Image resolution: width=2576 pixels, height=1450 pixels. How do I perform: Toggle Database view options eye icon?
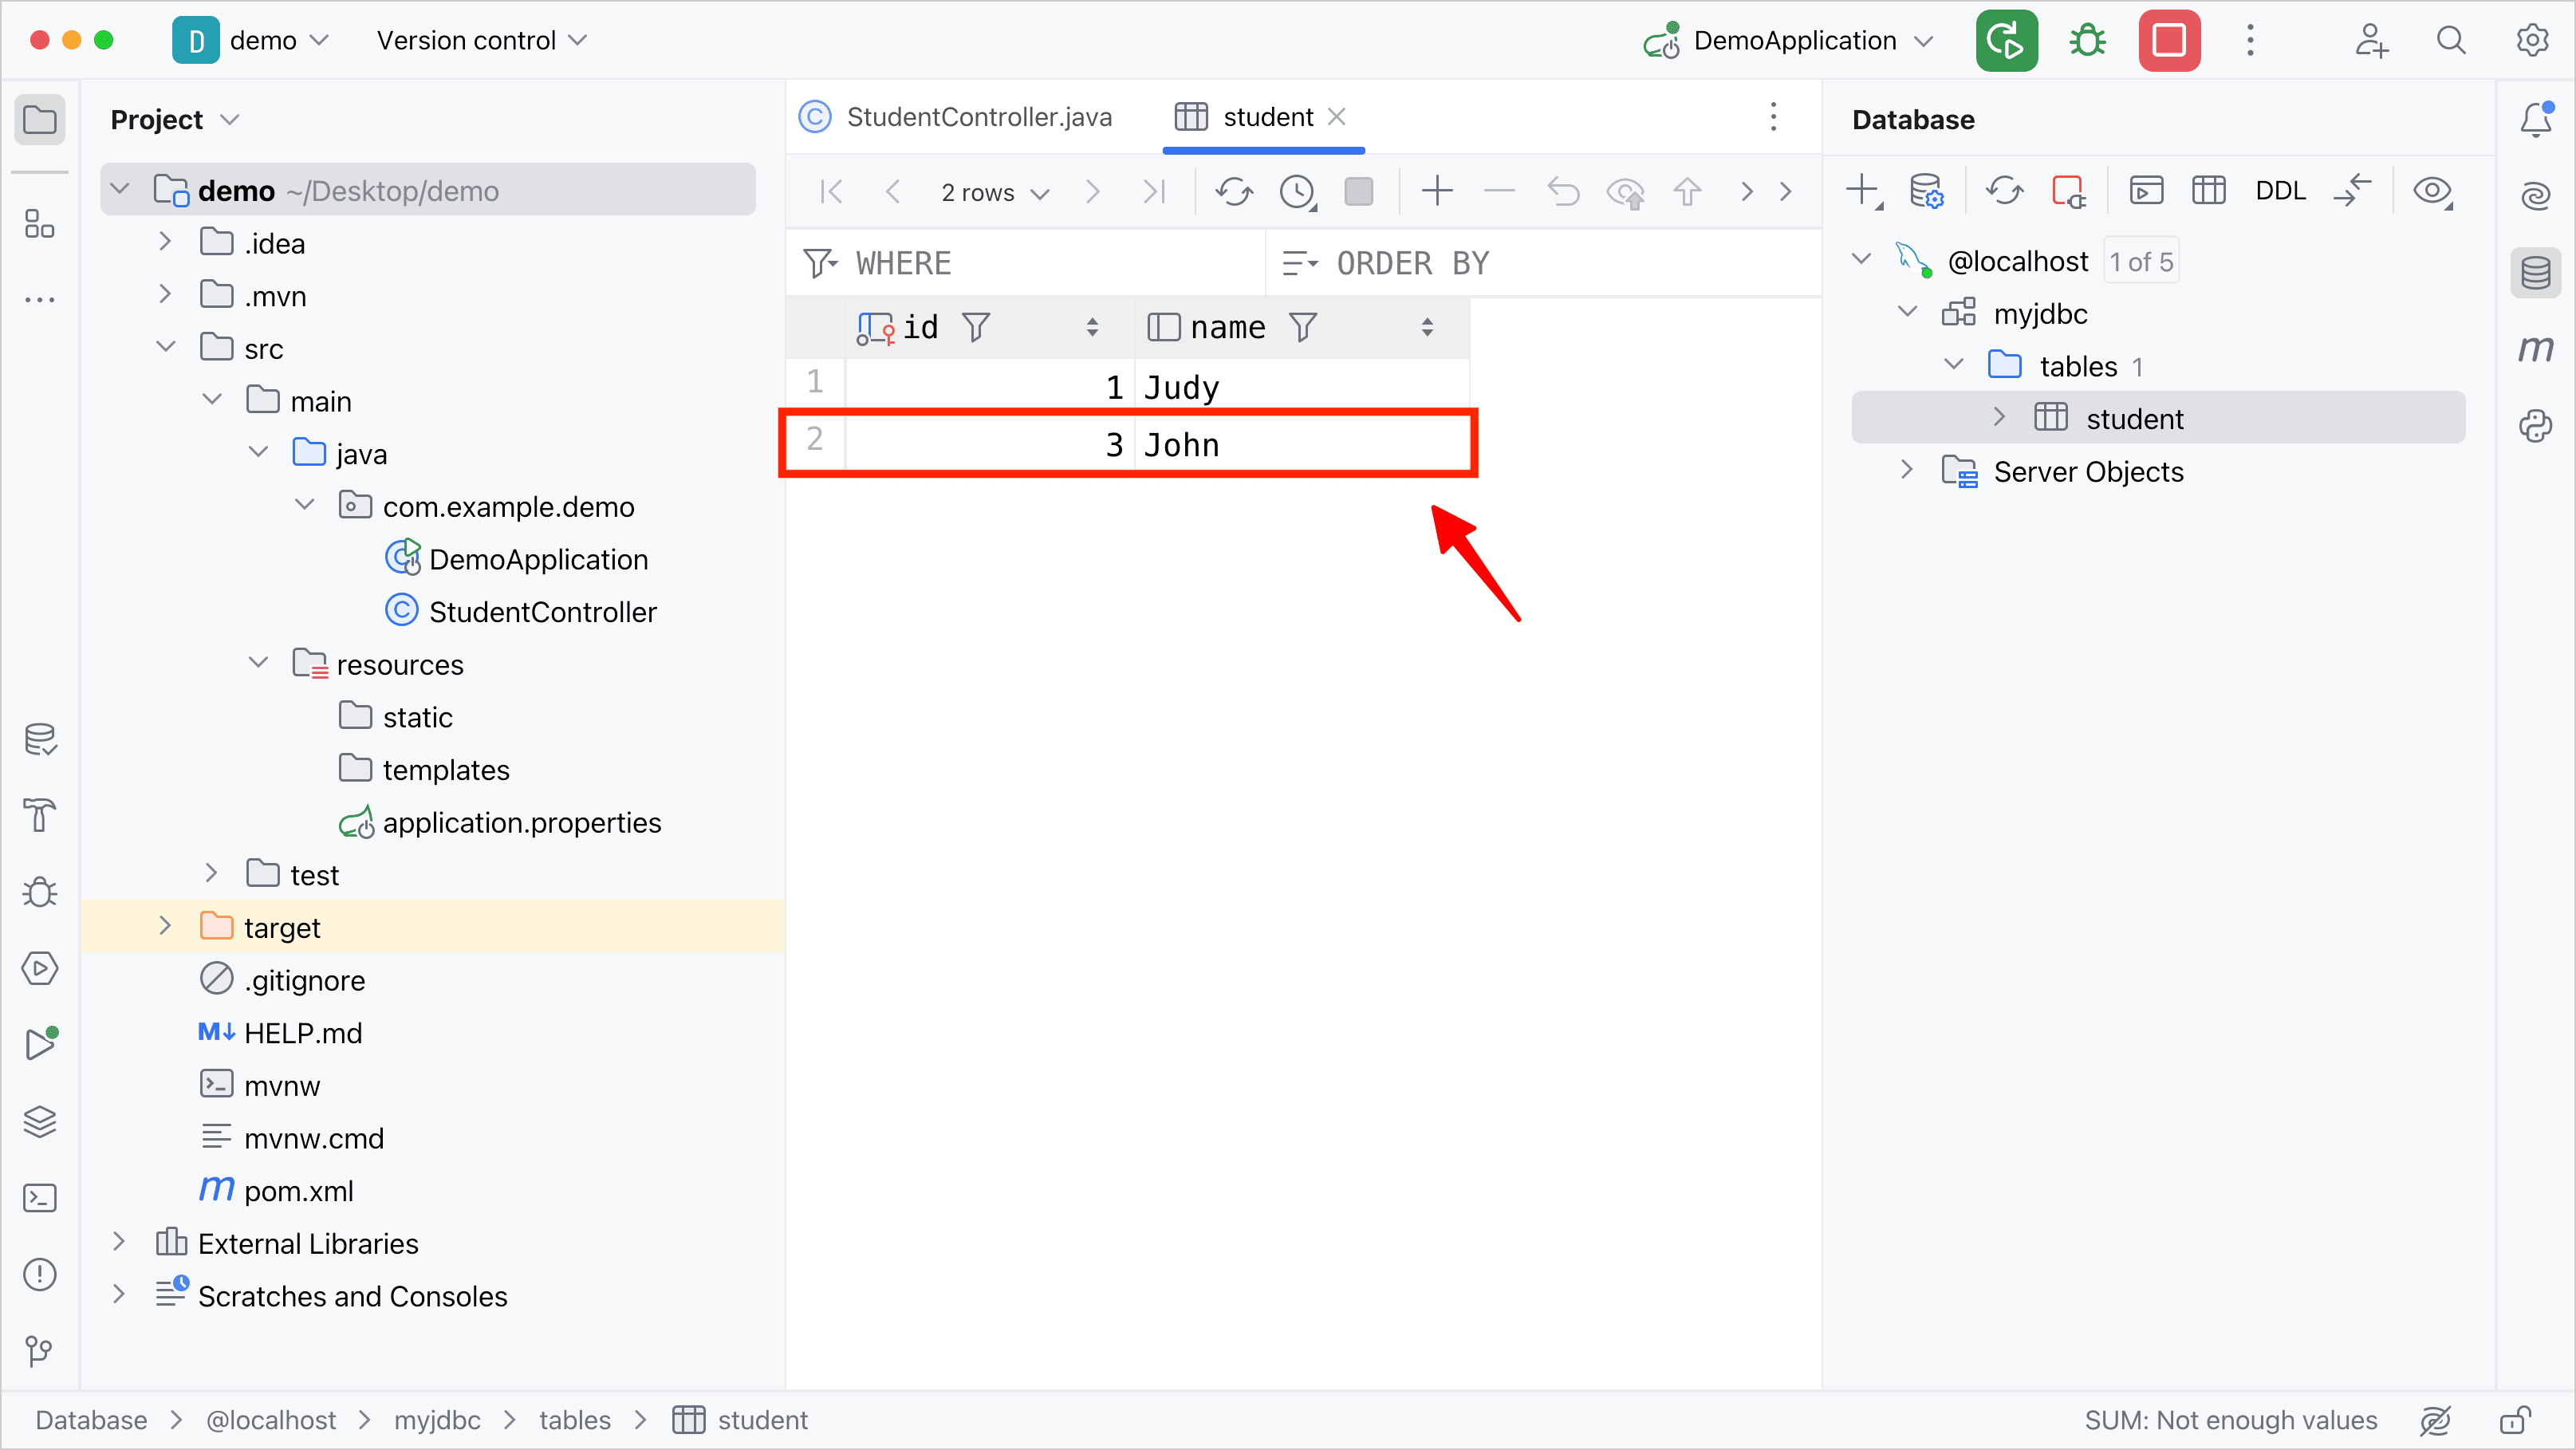tap(2432, 190)
